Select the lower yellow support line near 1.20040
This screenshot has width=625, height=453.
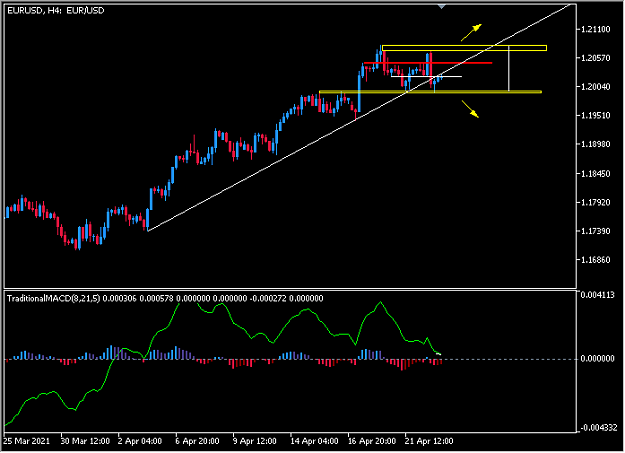(x=430, y=92)
